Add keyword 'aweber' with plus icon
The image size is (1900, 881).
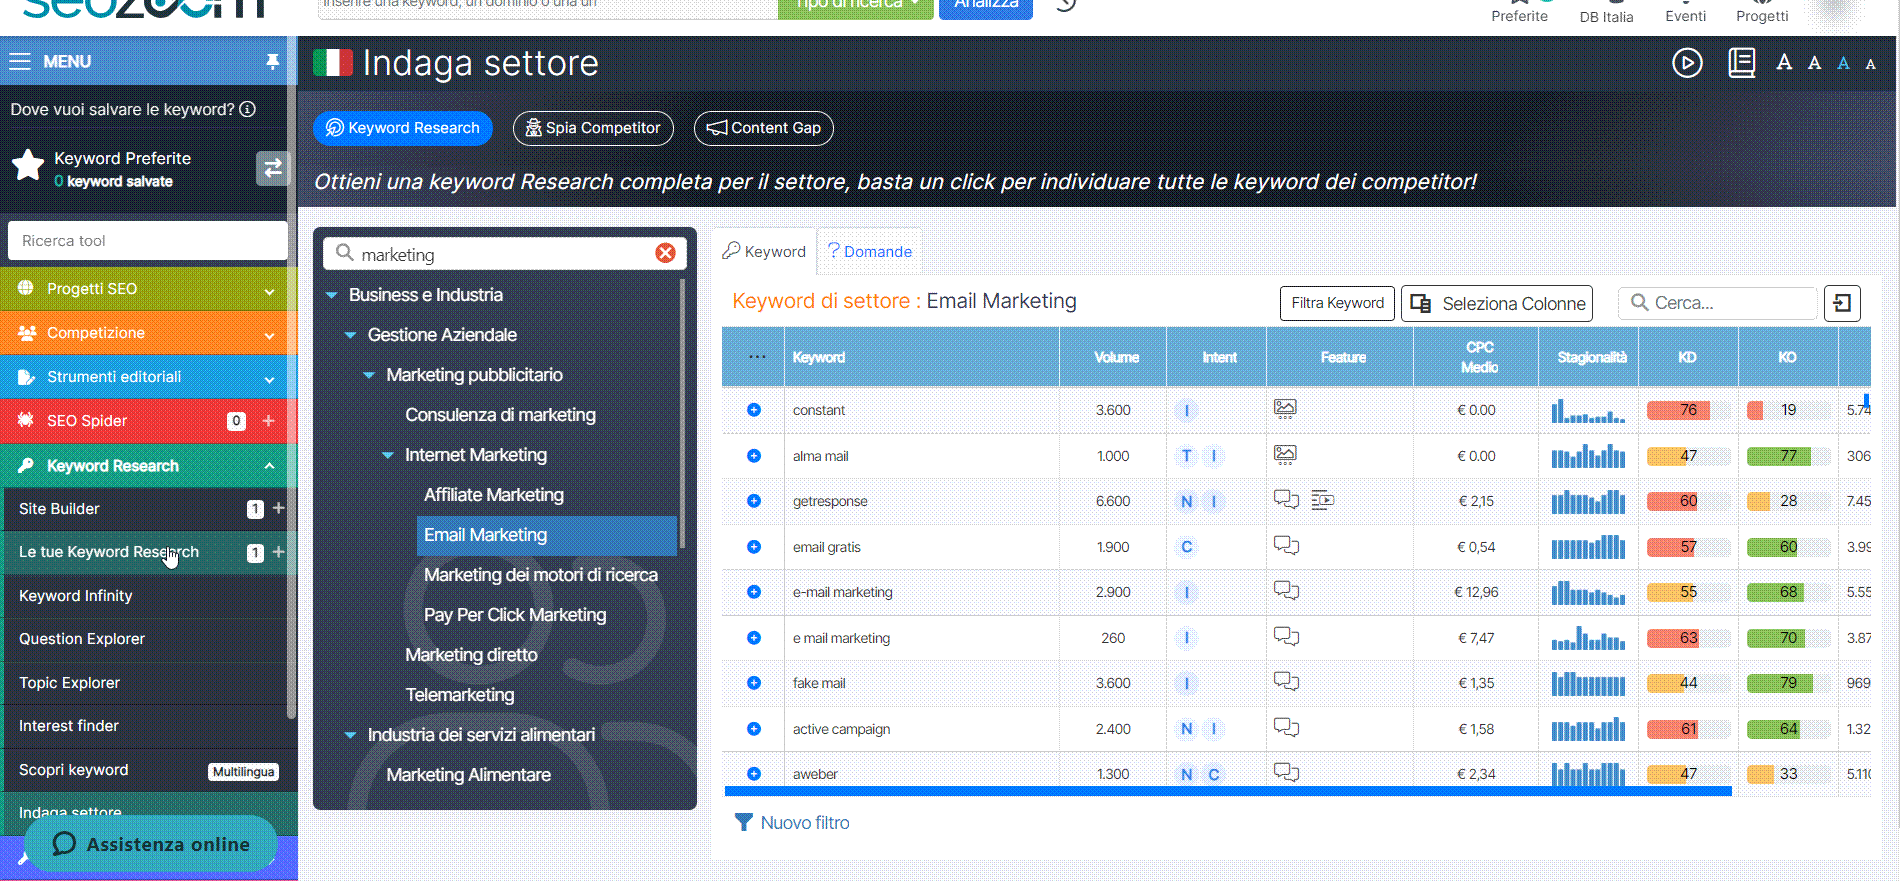[x=754, y=774]
